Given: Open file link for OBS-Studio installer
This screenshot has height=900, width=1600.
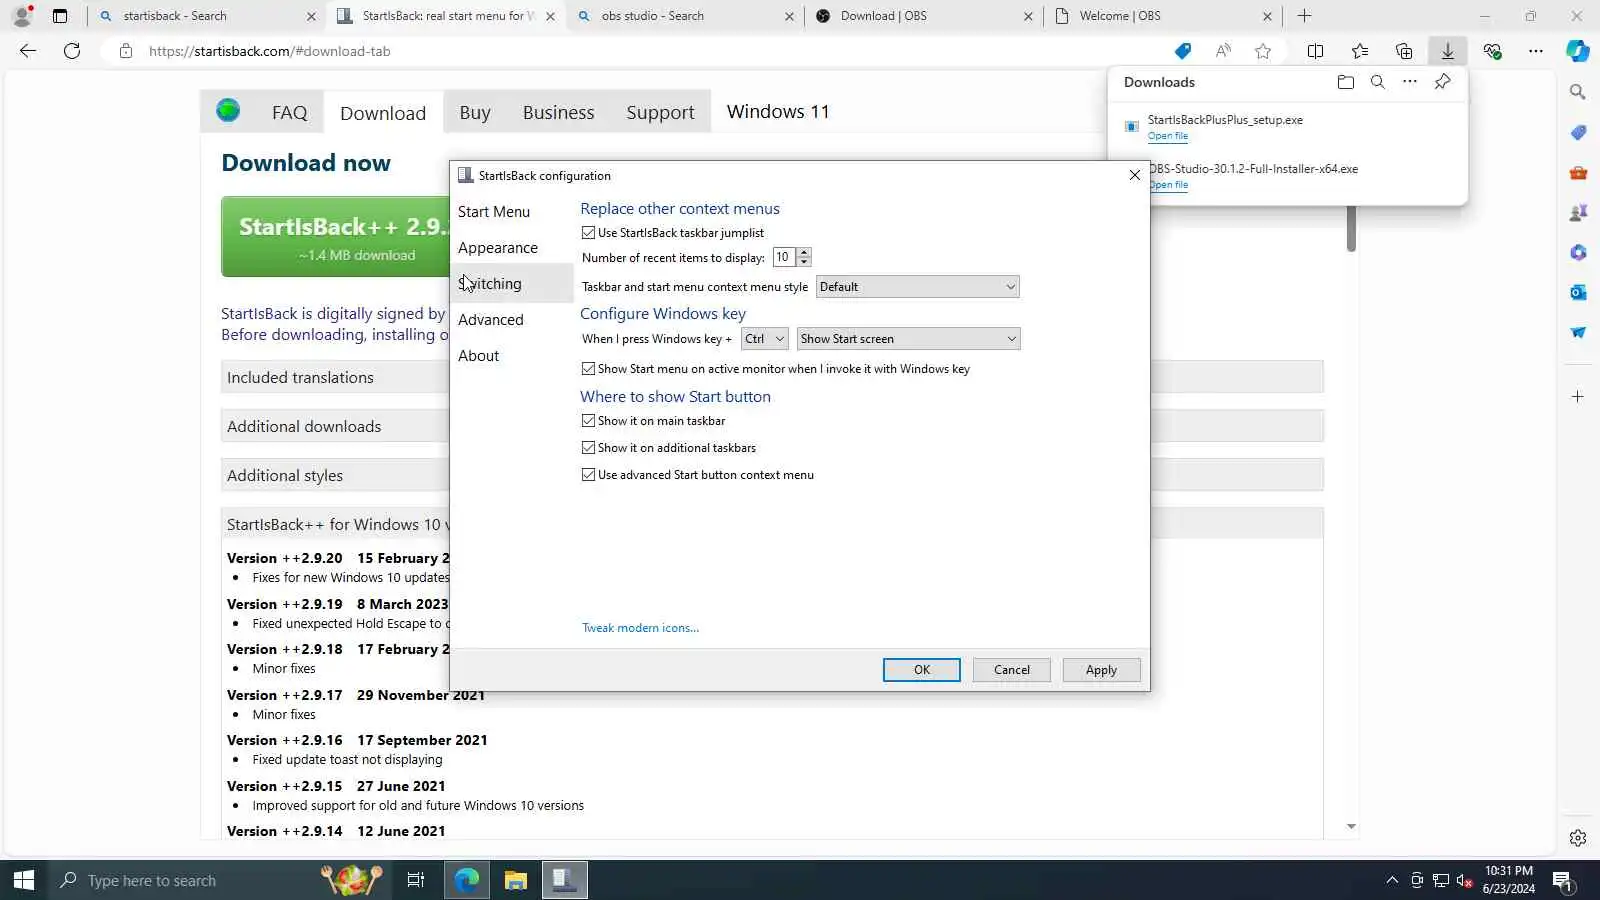Looking at the screenshot, I should click(x=1168, y=185).
